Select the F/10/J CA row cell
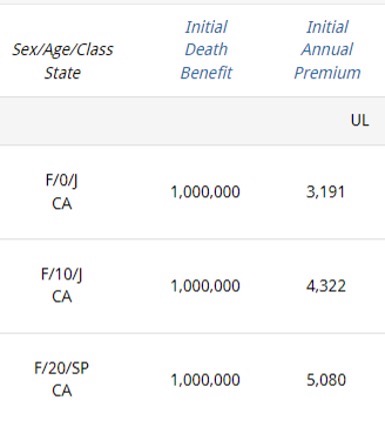The image size is (385, 428). click(62, 285)
